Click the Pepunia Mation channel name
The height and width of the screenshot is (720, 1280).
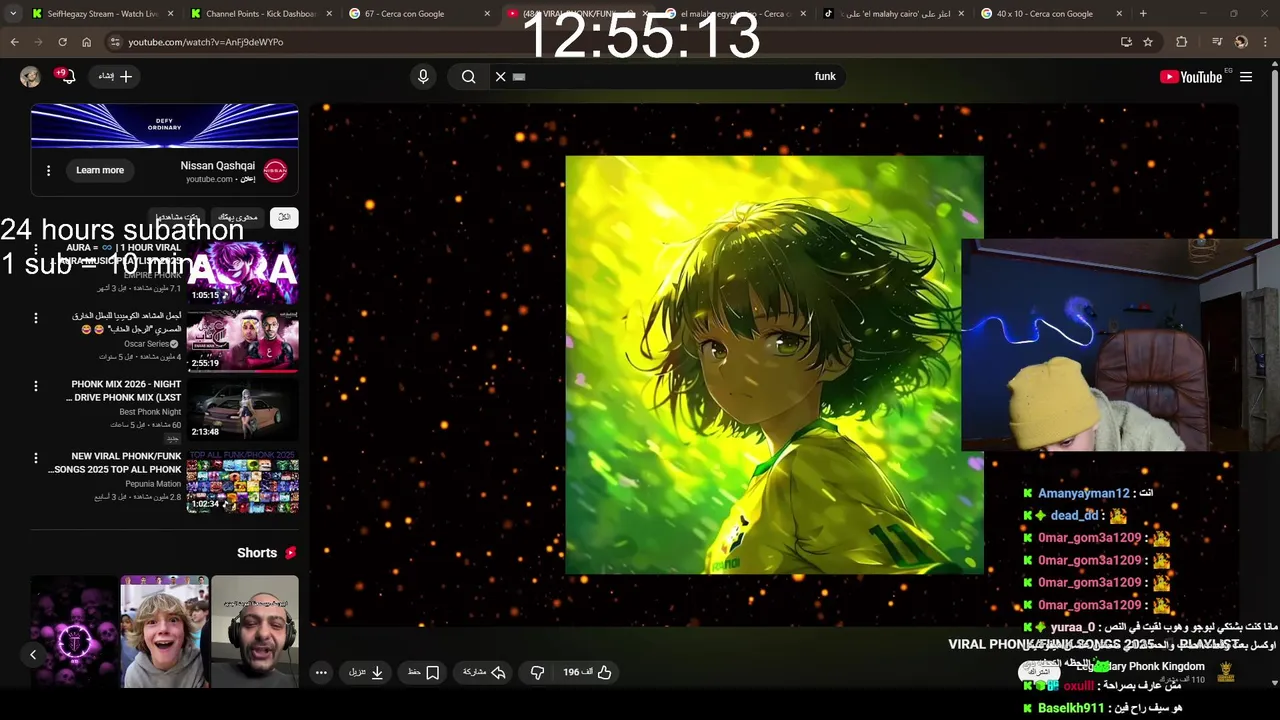click(x=153, y=484)
